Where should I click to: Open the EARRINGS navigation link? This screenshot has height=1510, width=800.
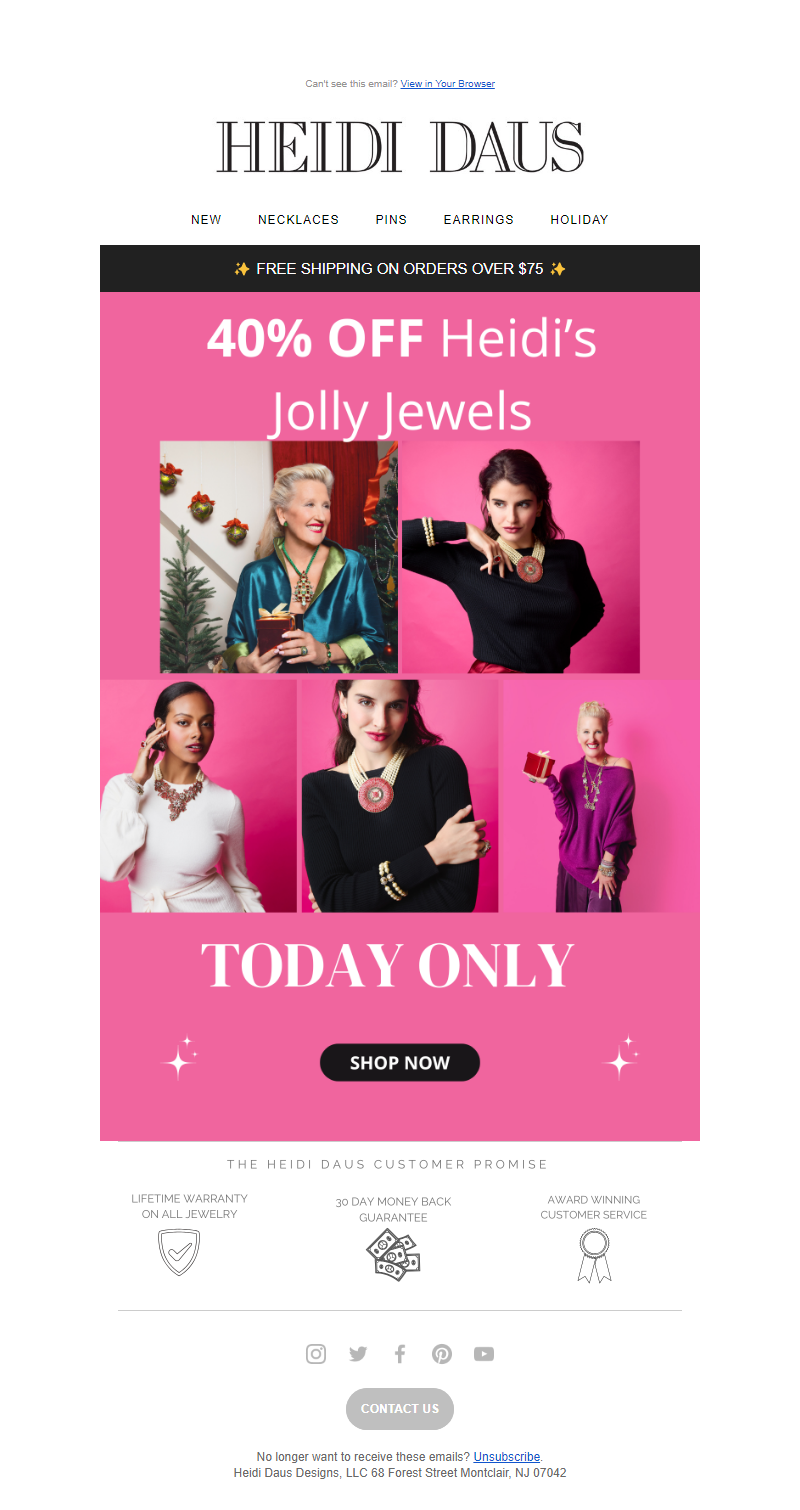click(479, 219)
